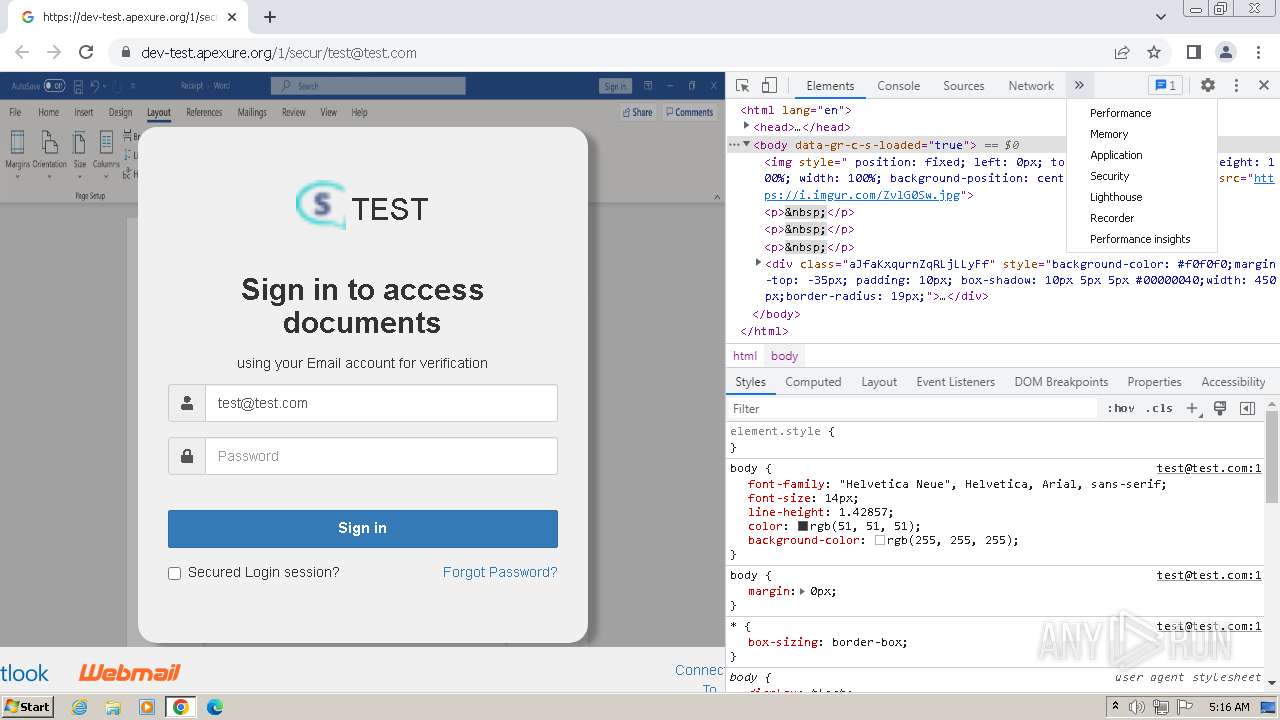
Task: Open media player taskbar icon
Action: pos(147,707)
